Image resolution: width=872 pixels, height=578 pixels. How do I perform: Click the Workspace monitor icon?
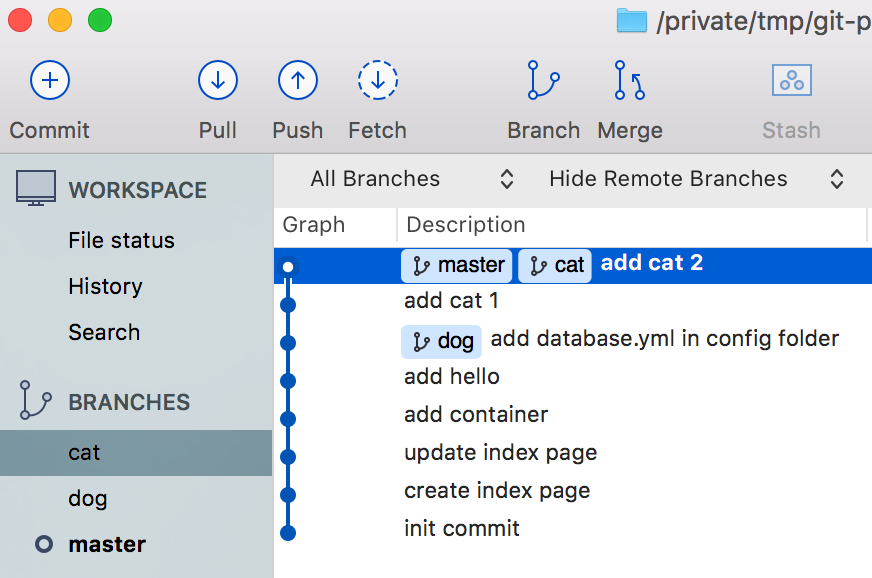[36, 188]
